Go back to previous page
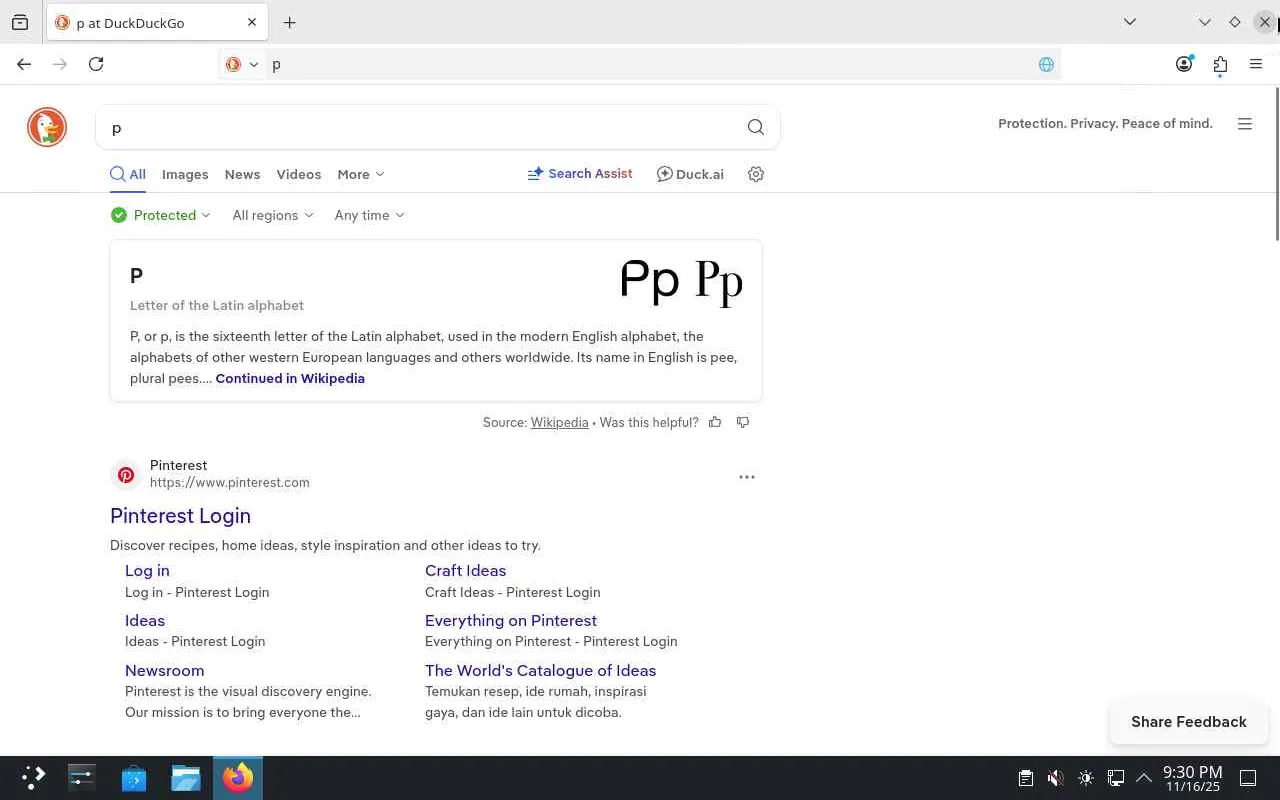The width and height of the screenshot is (1280, 800). pyautogui.click(x=24, y=64)
